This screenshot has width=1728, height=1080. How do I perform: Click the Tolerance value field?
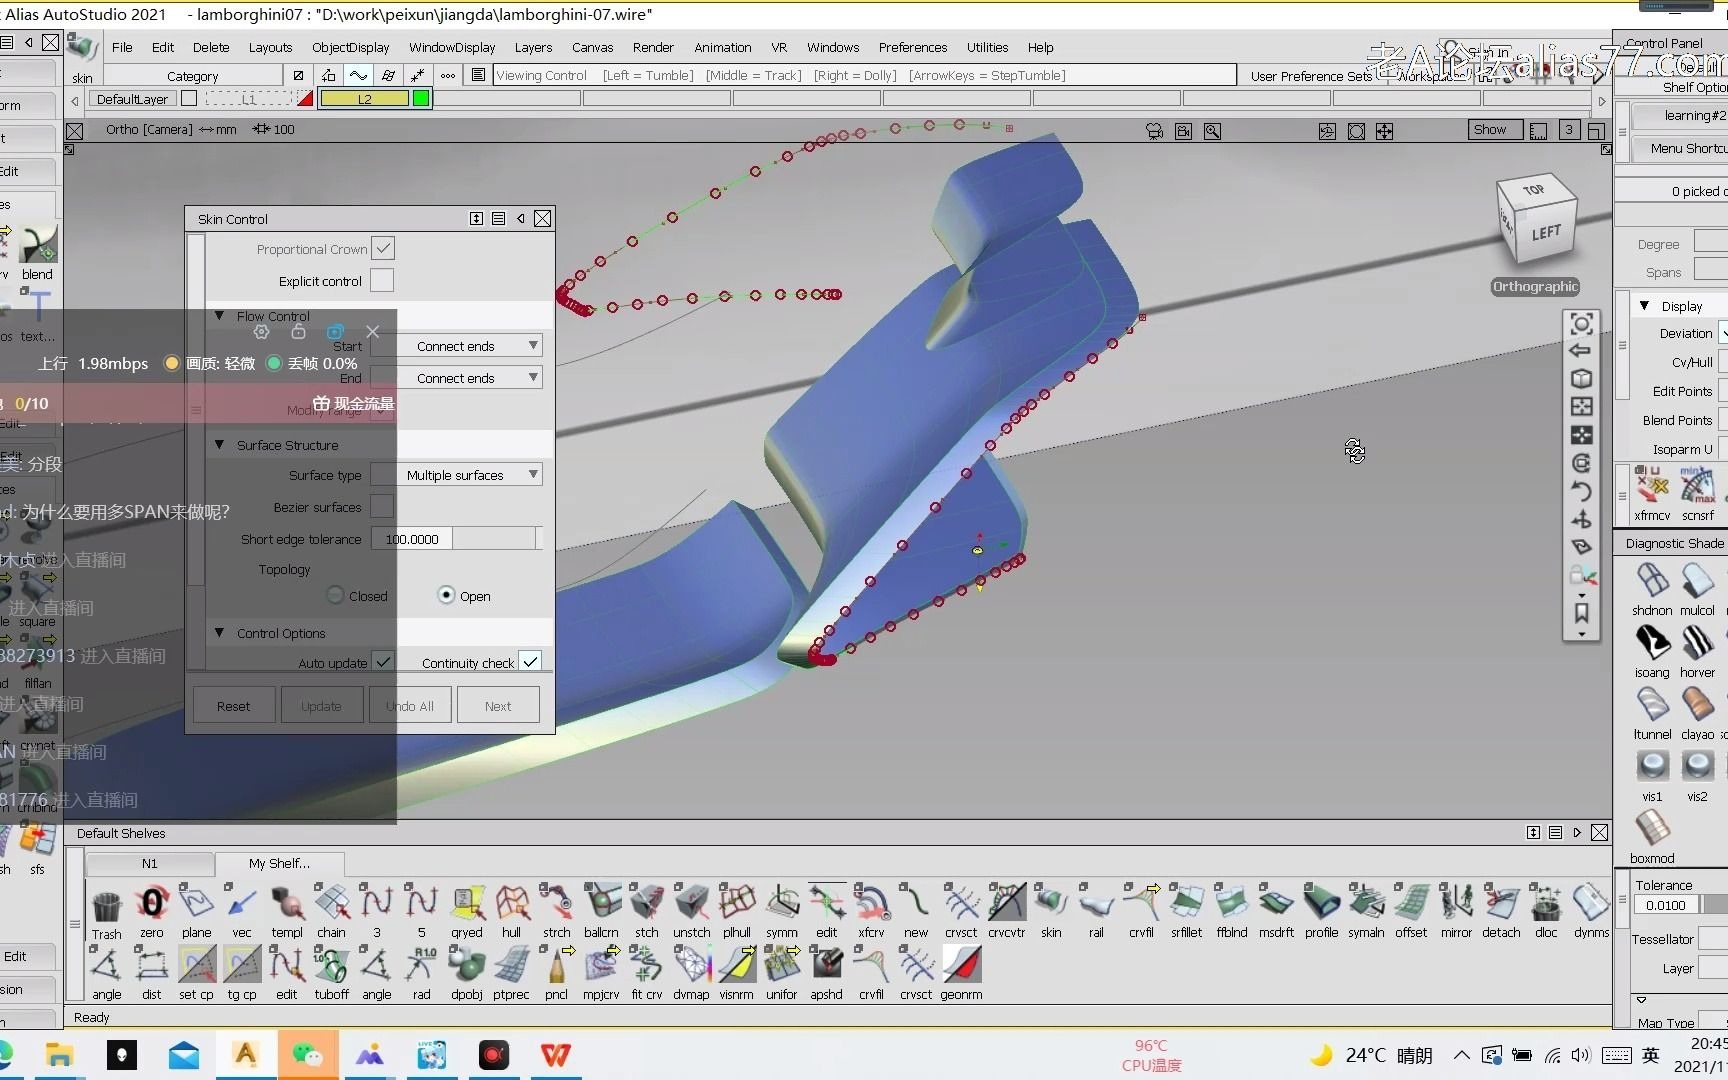(1666, 904)
